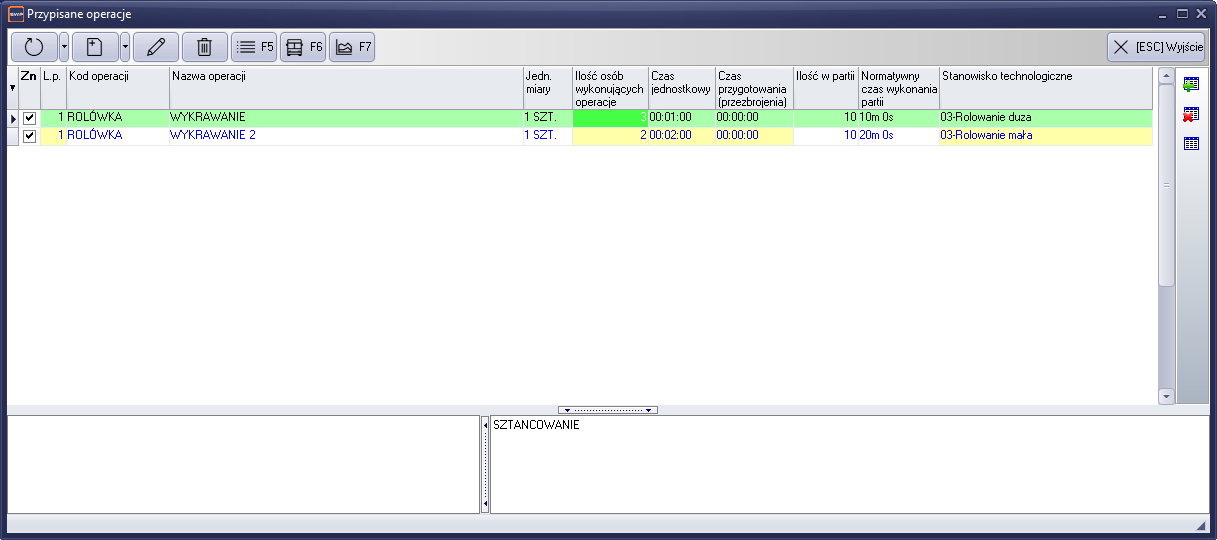Click the plain blue table grid icon
Viewport: 1217px width, 540px height.
pyautogui.click(x=1191, y=144)
